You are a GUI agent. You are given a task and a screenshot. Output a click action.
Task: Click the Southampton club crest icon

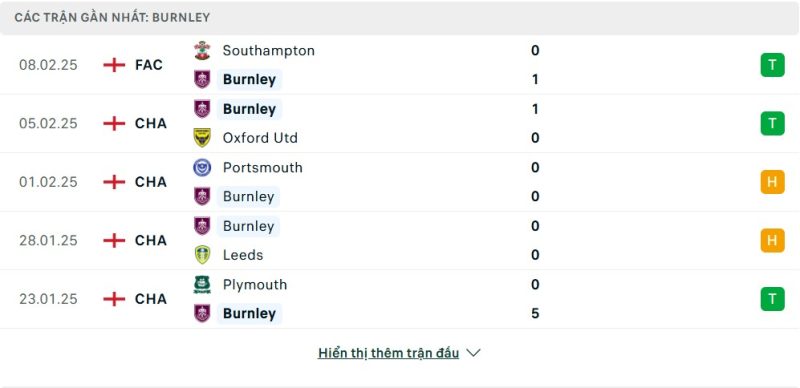pos(202,51)
